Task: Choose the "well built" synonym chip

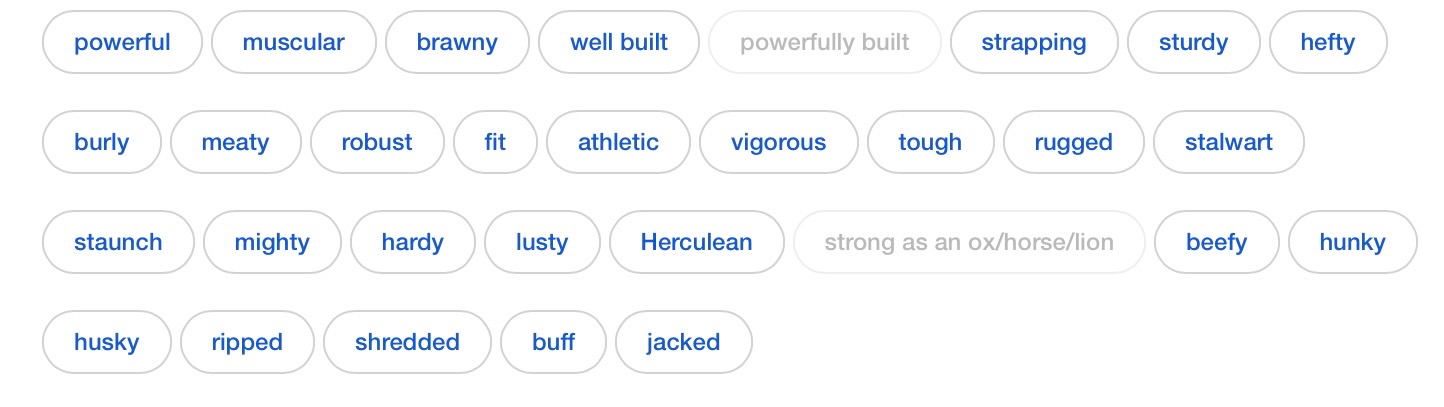Action: [x=619, y=42]
